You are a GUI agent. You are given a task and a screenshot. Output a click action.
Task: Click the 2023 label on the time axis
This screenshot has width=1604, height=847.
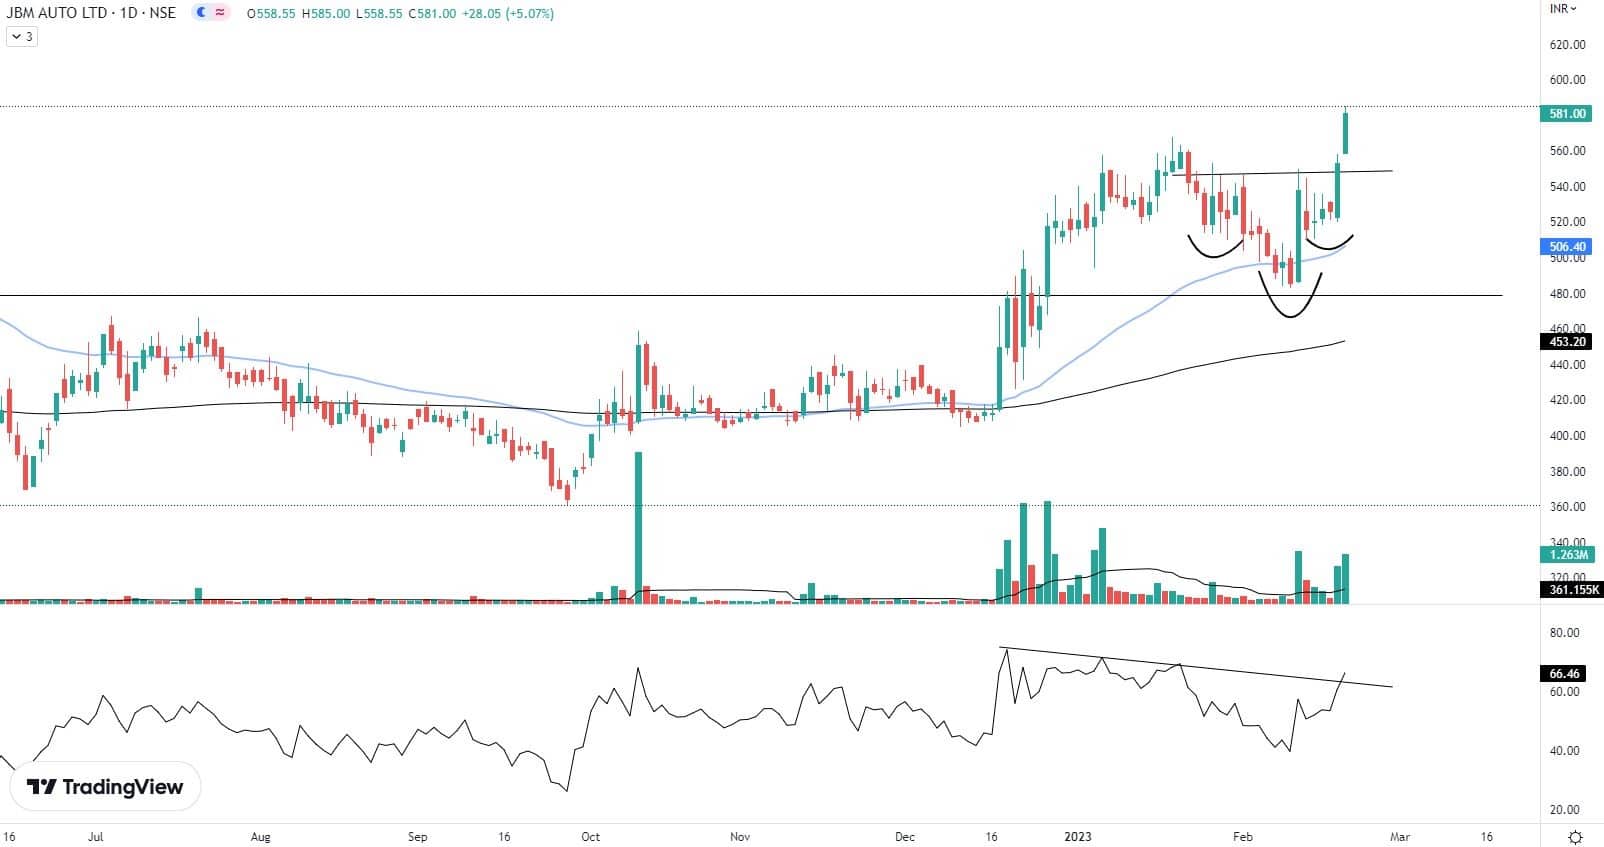pyautogui.click(x=1077, y=836)
